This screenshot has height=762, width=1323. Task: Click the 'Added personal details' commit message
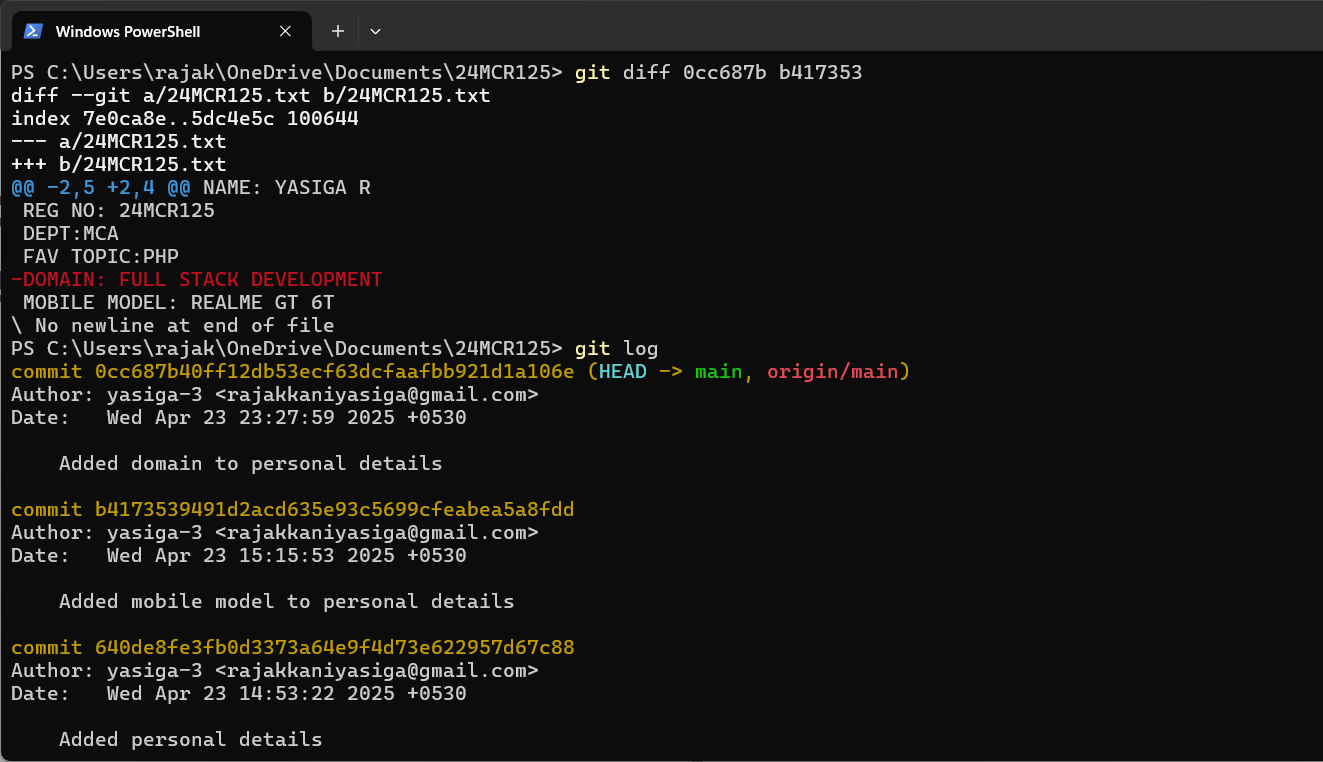pyautogui.click(x=191, y=740)
